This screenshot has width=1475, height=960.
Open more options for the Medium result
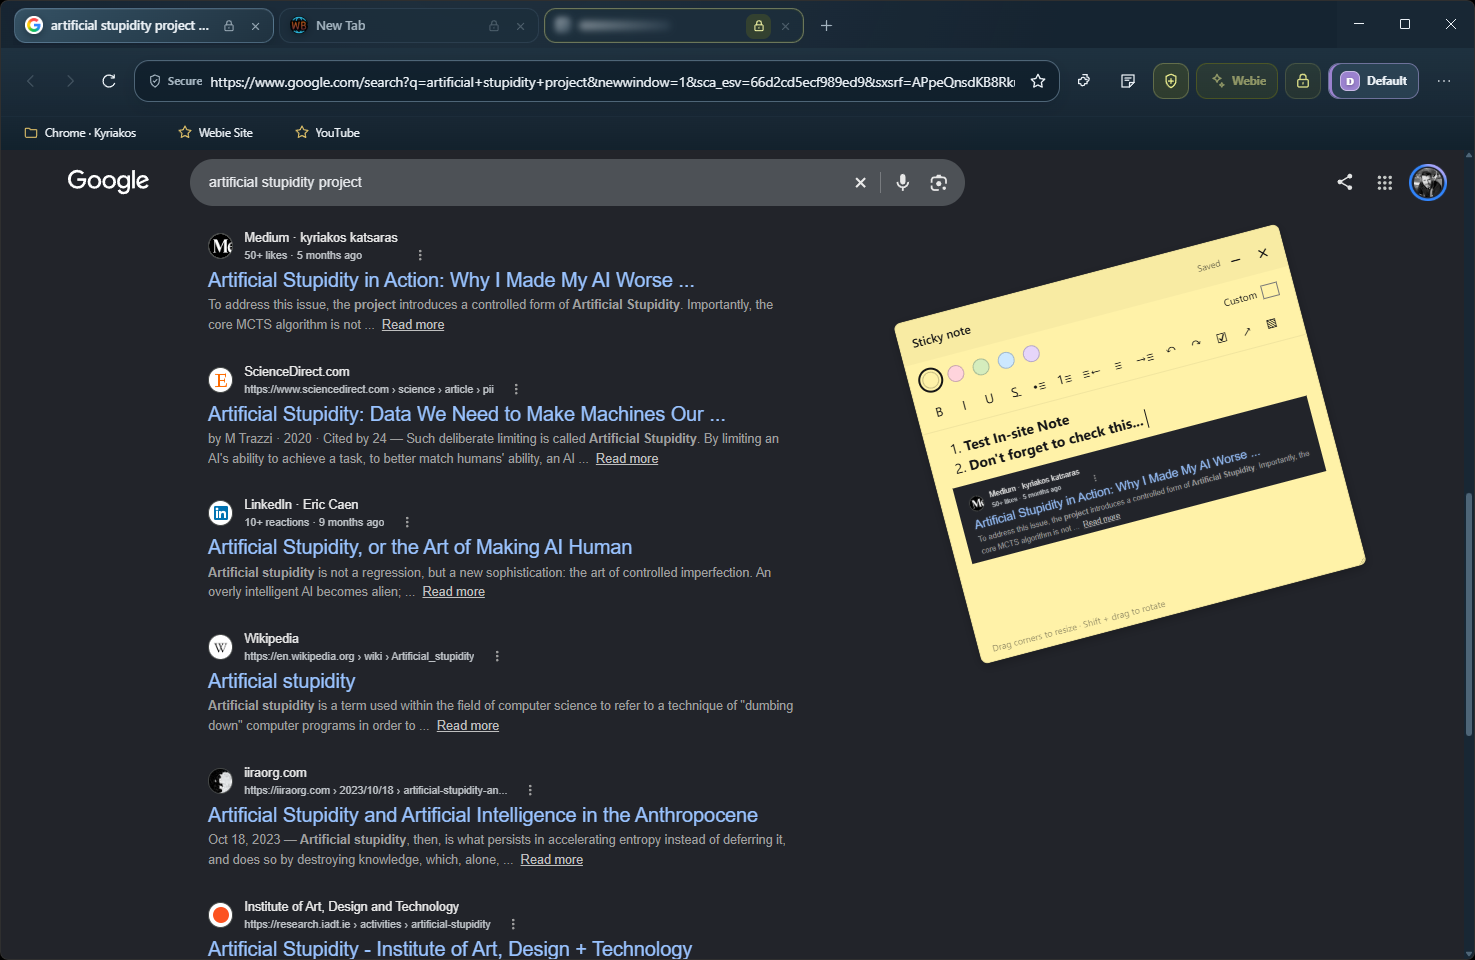(x=420, y=255)
